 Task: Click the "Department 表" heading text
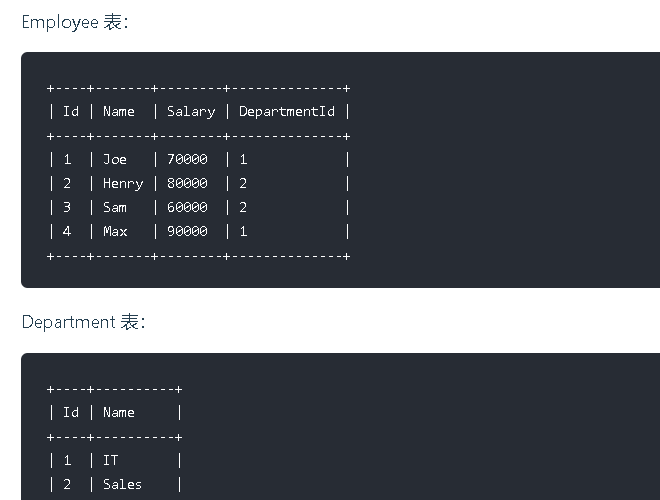pyautogui.click(x=83, y=322)
